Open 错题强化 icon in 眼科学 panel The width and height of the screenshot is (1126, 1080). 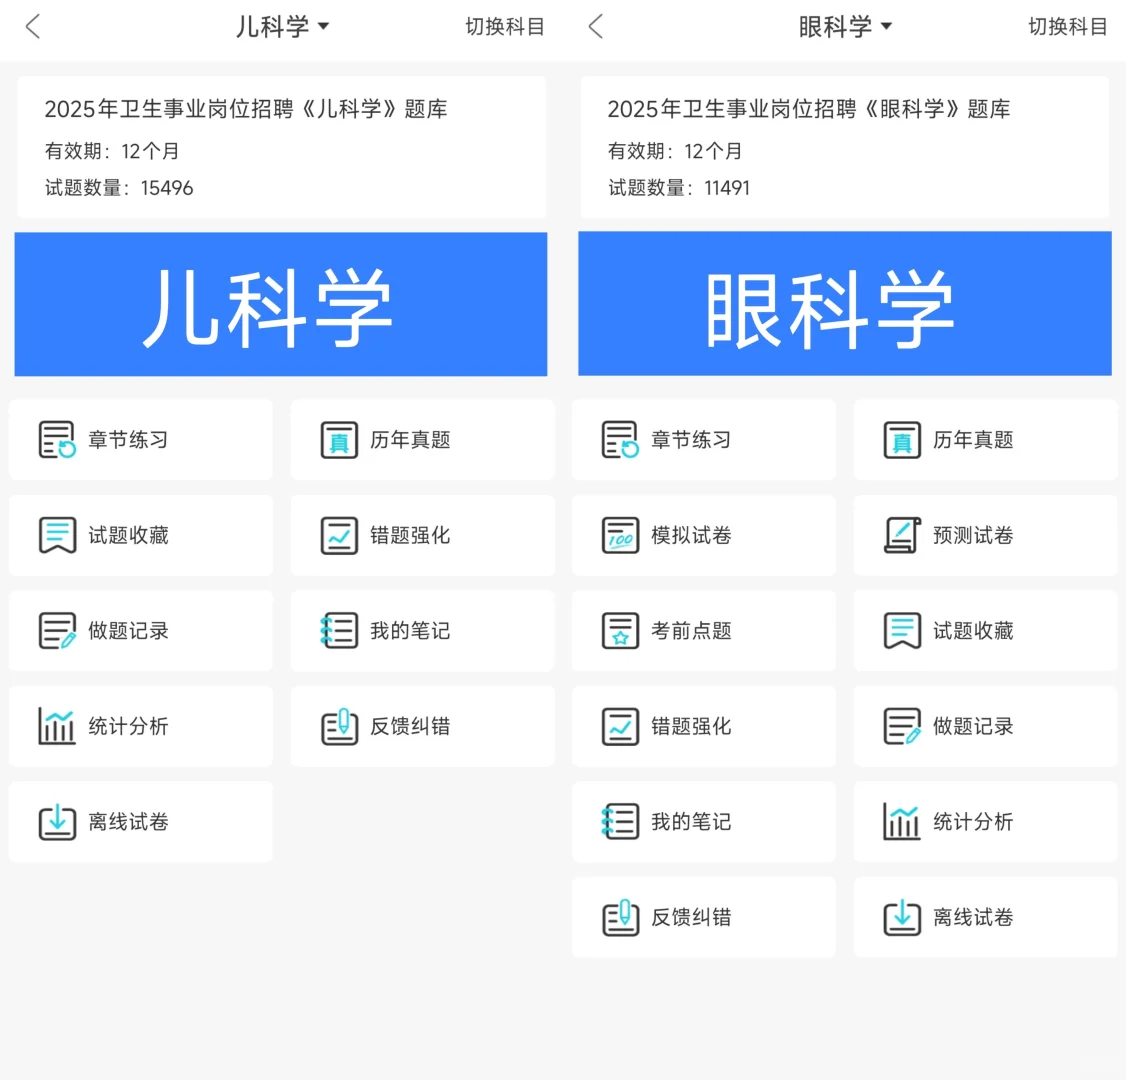[620, 726]
